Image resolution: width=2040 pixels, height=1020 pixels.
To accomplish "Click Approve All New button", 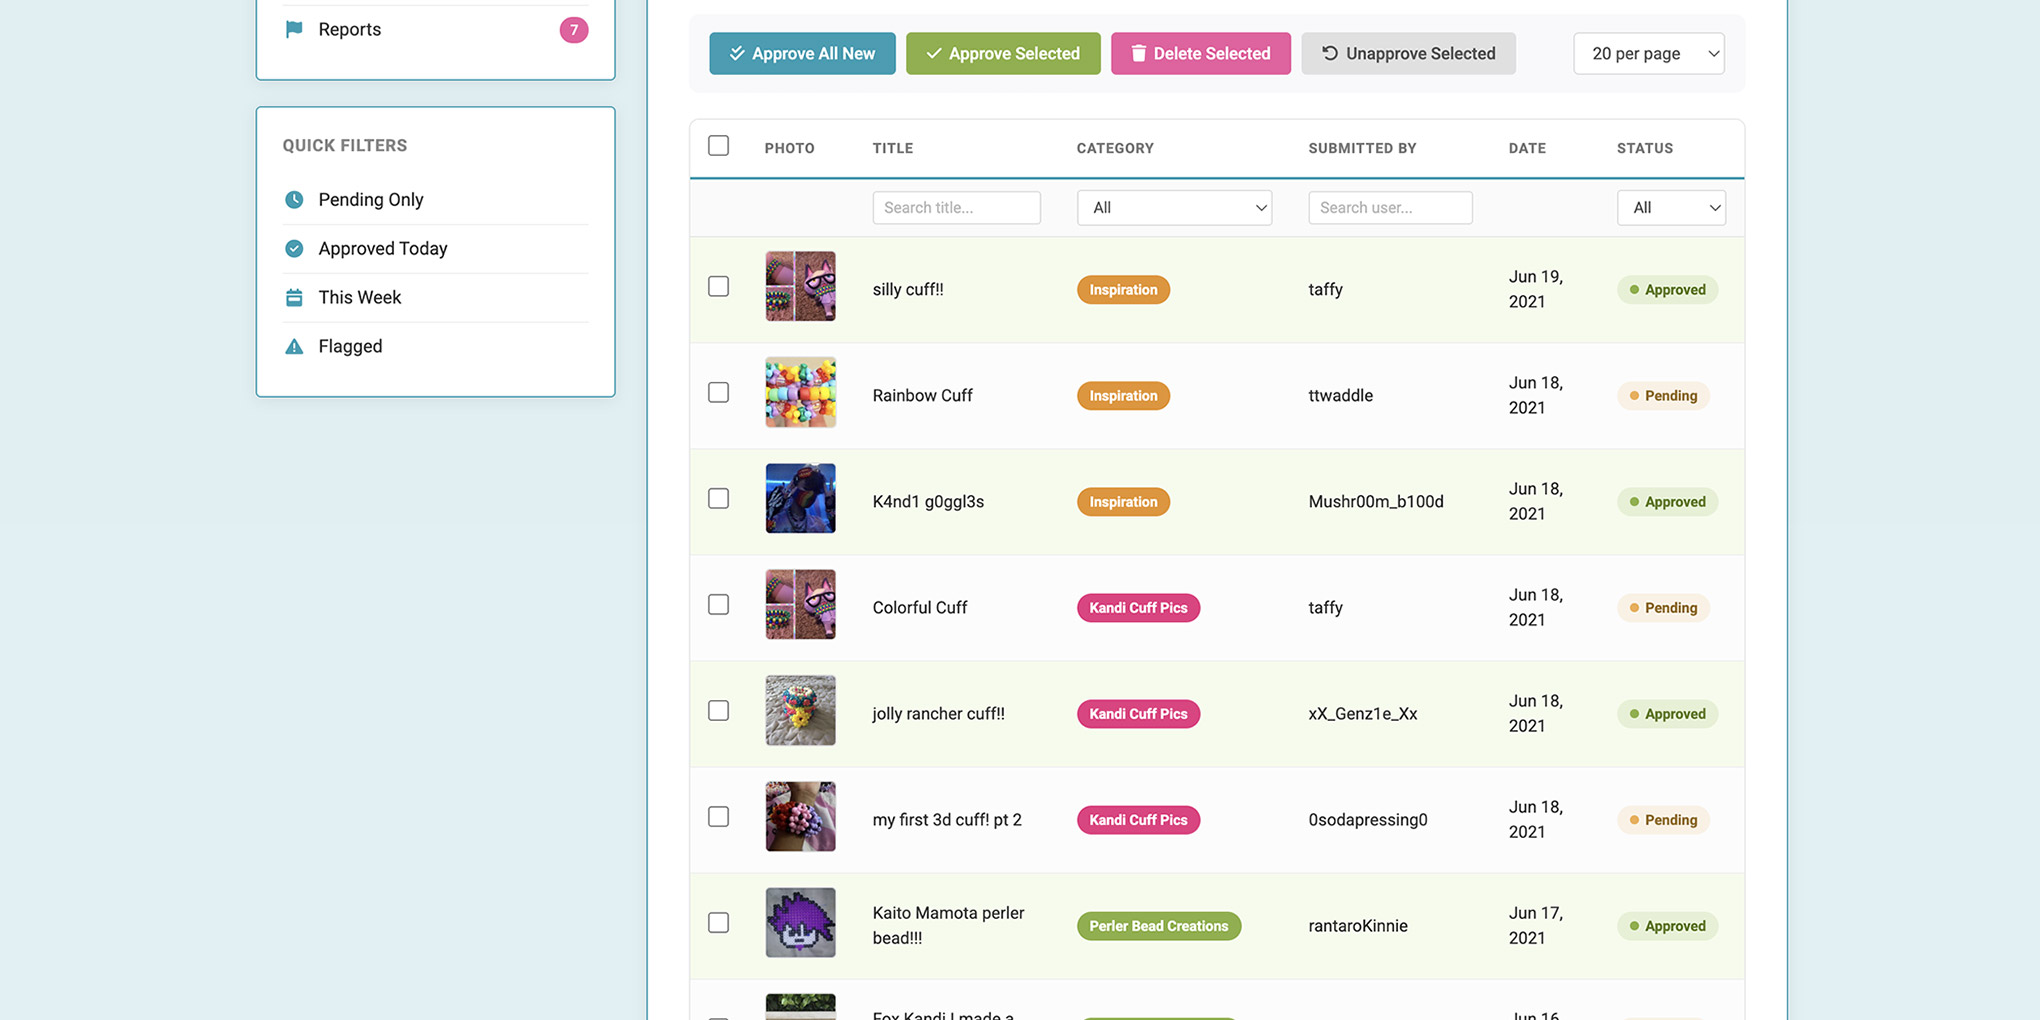I will [802, 53].
